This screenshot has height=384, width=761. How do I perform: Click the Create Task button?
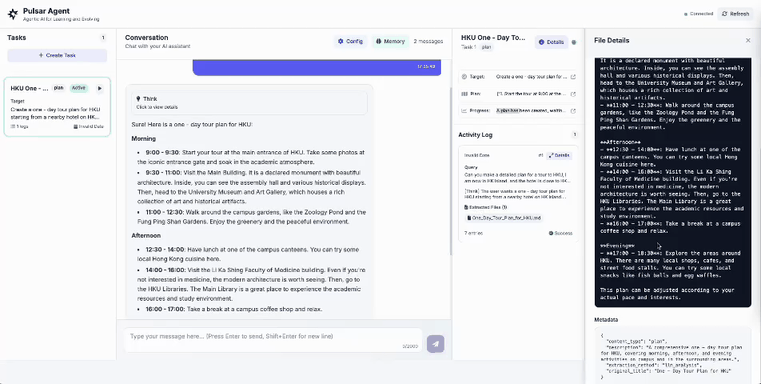coord(57,55)
